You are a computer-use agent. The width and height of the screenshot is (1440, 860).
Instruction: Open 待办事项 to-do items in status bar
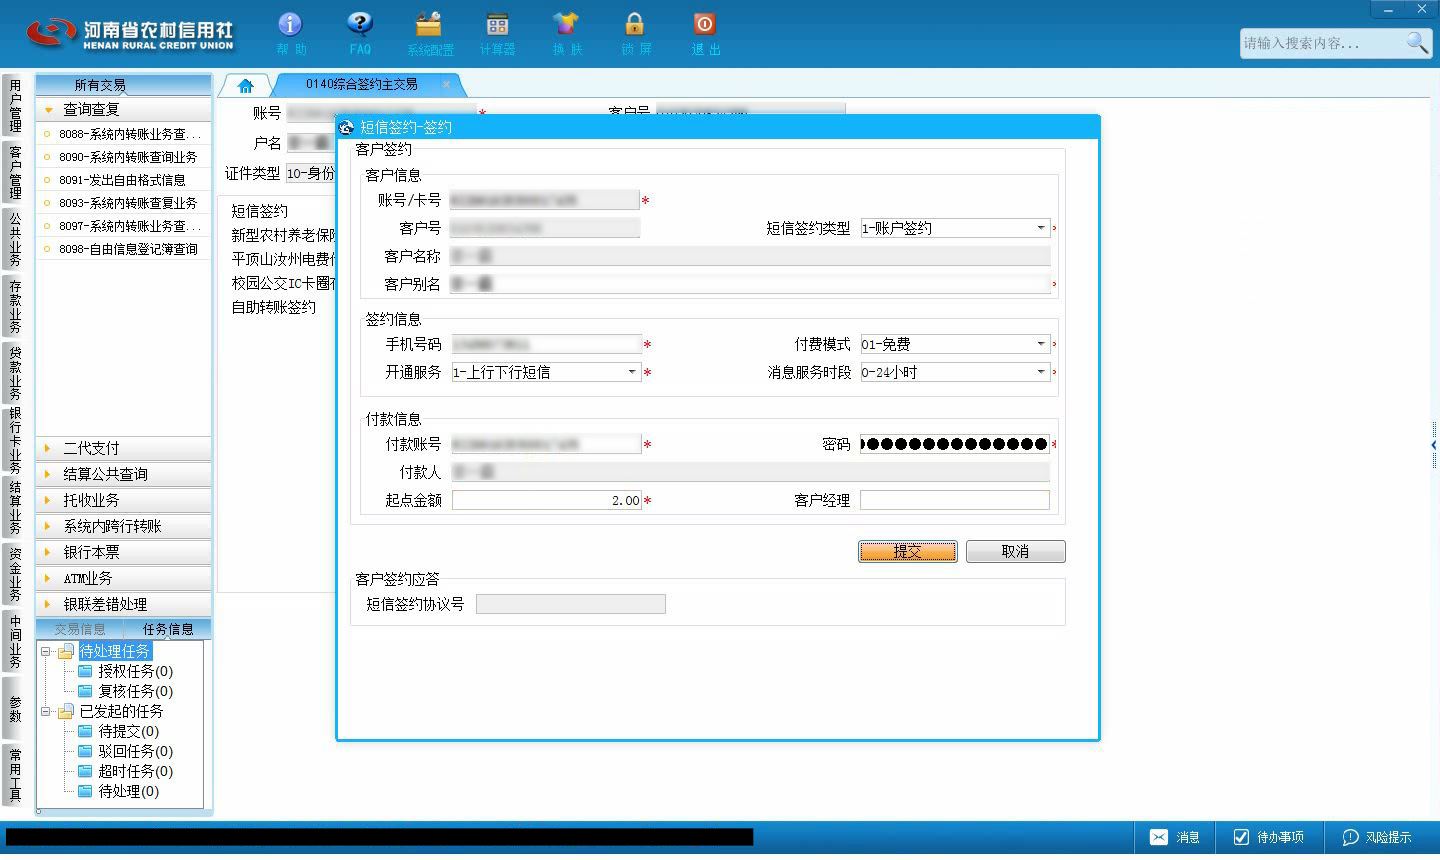[x=1268, y=837]
